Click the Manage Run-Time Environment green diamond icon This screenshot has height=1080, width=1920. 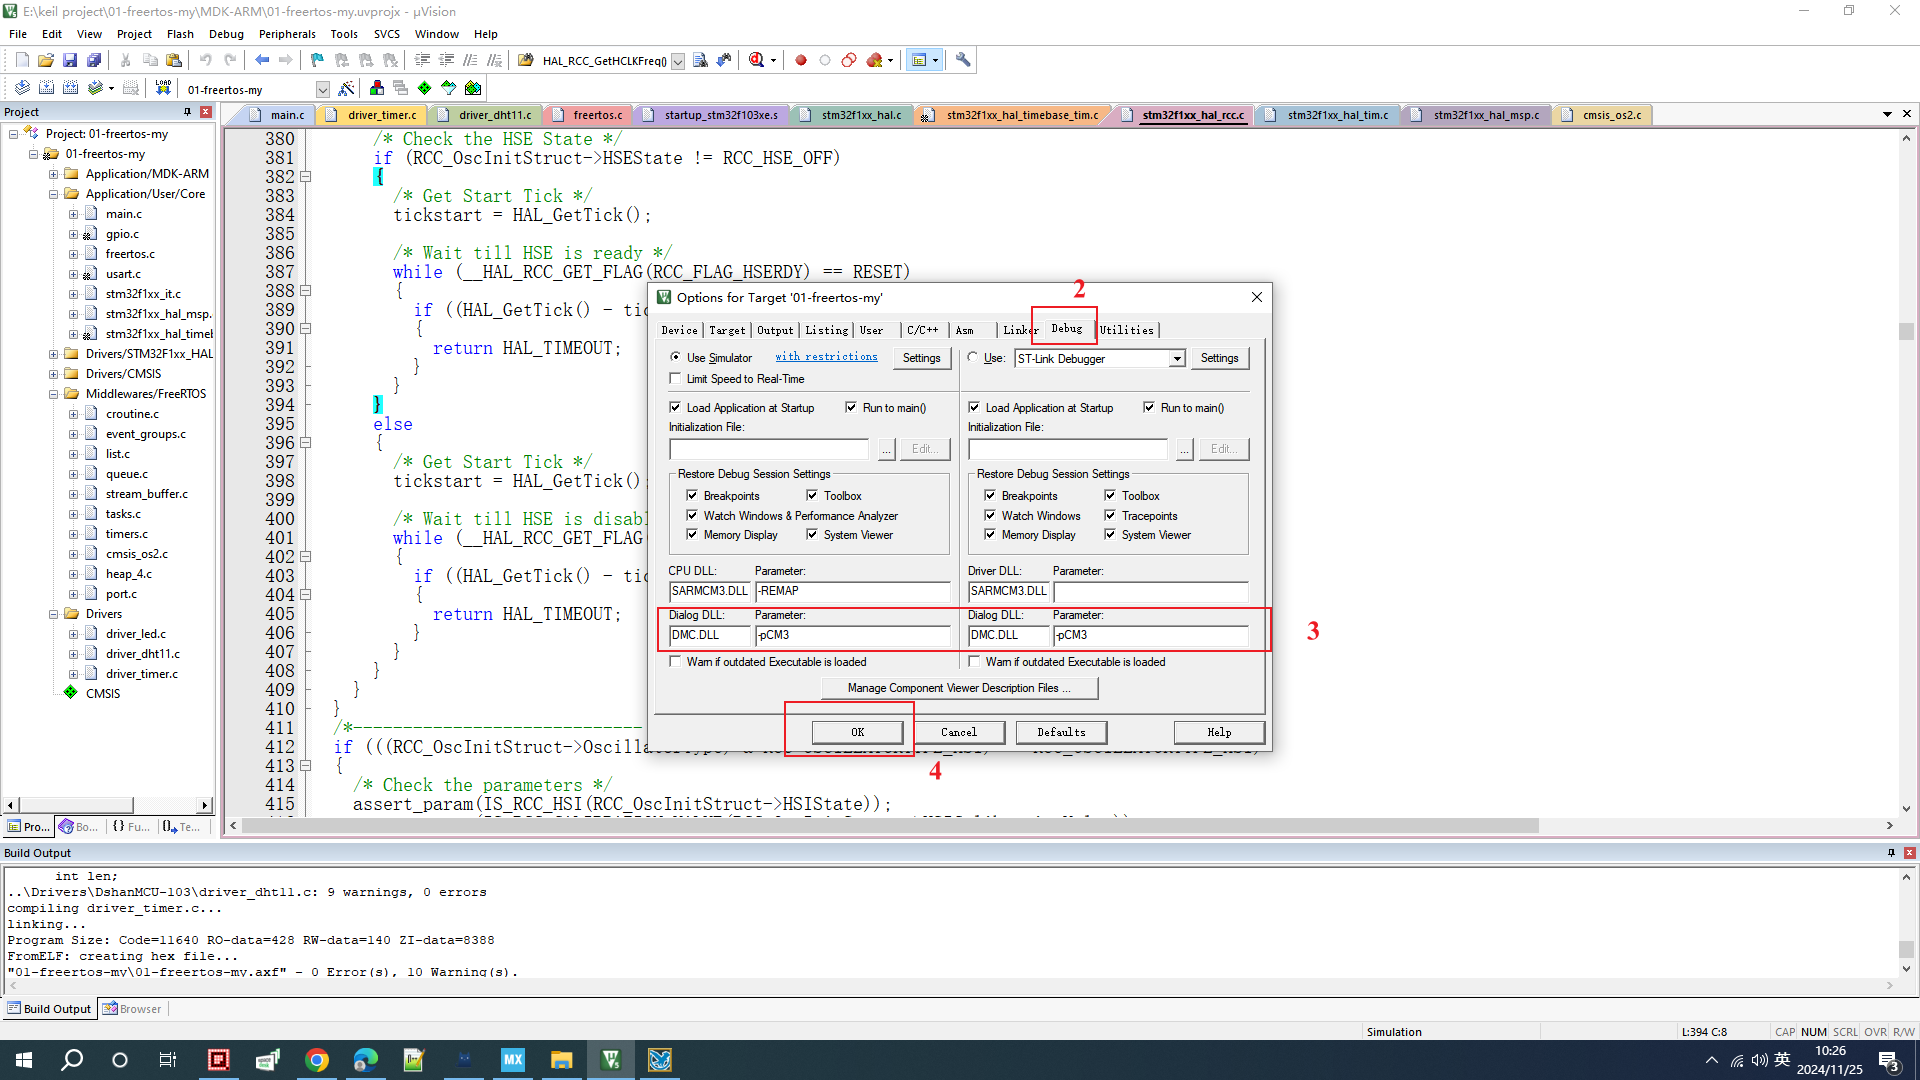coord(424,88)
